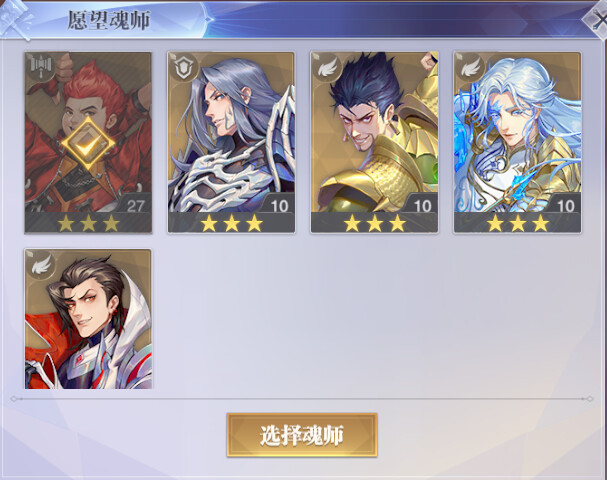Screen dimensions: 607x480
Task: Click level 27 badge on red-haired card
Action: click(135, 206)
